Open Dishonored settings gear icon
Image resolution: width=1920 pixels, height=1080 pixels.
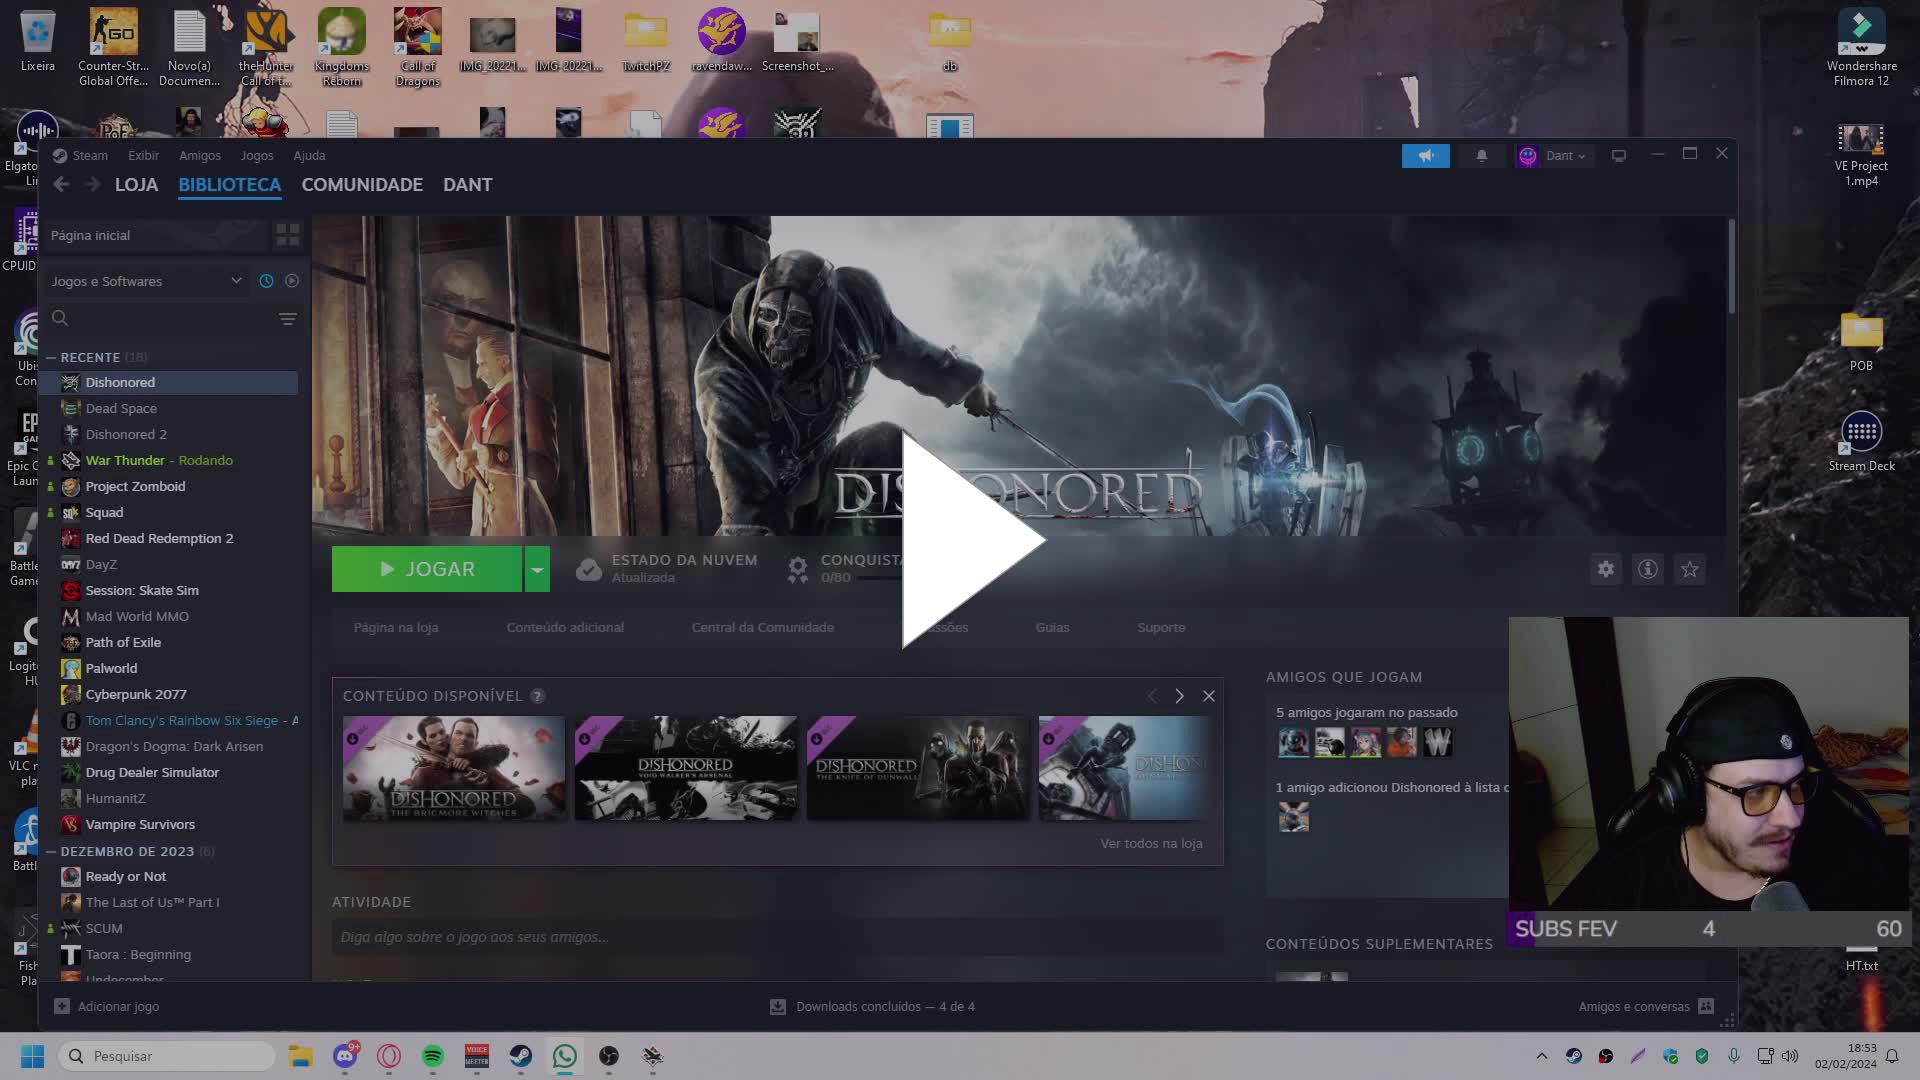pos(1606,569)
